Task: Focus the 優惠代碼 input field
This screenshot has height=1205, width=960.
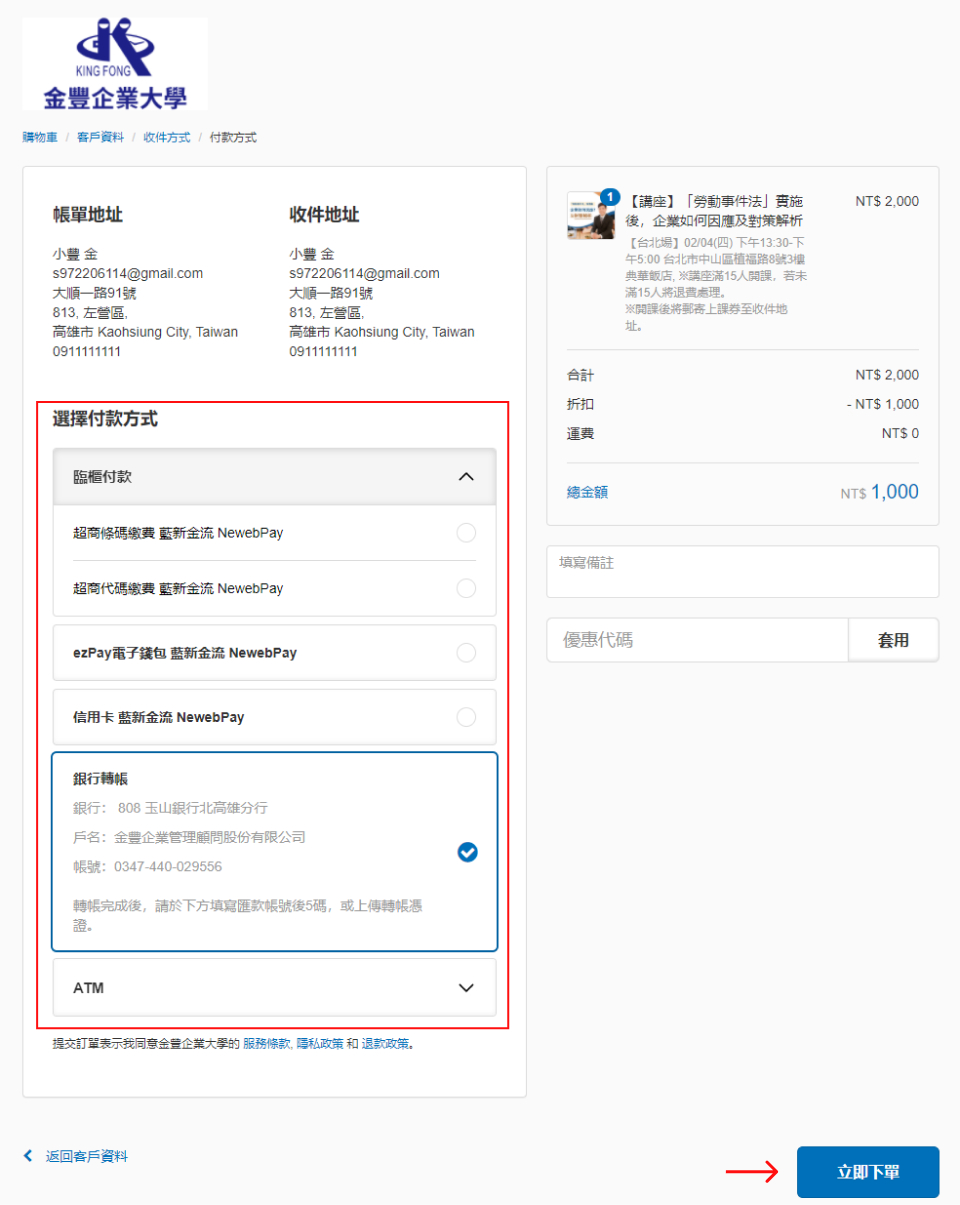Action: coord(697,640)
